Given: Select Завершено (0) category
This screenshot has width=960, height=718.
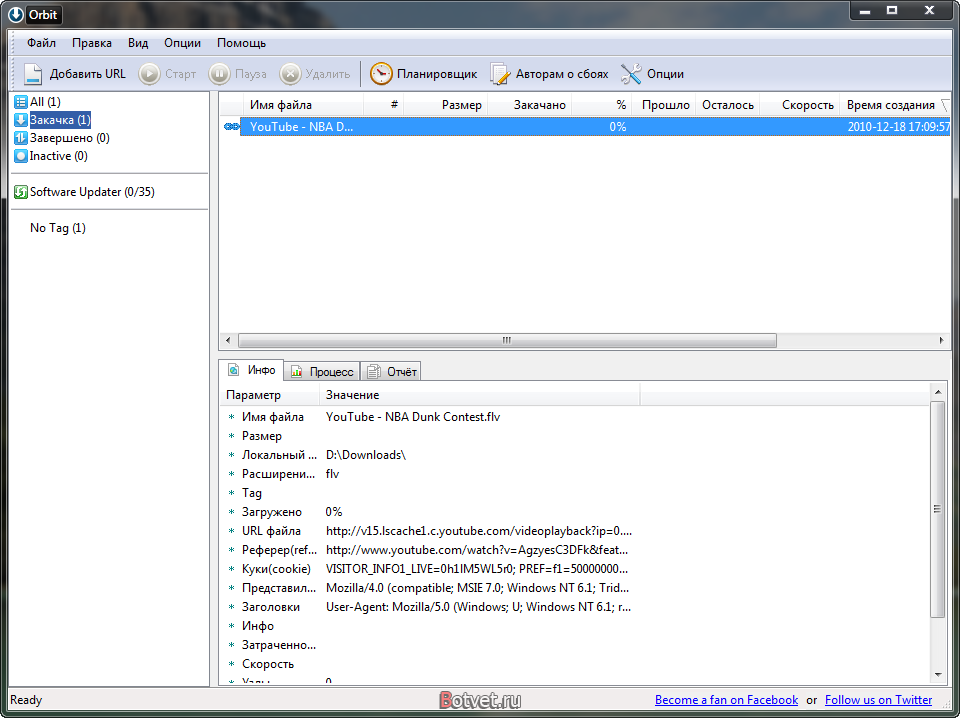Looking at the screenshot, I should point(70,138).
